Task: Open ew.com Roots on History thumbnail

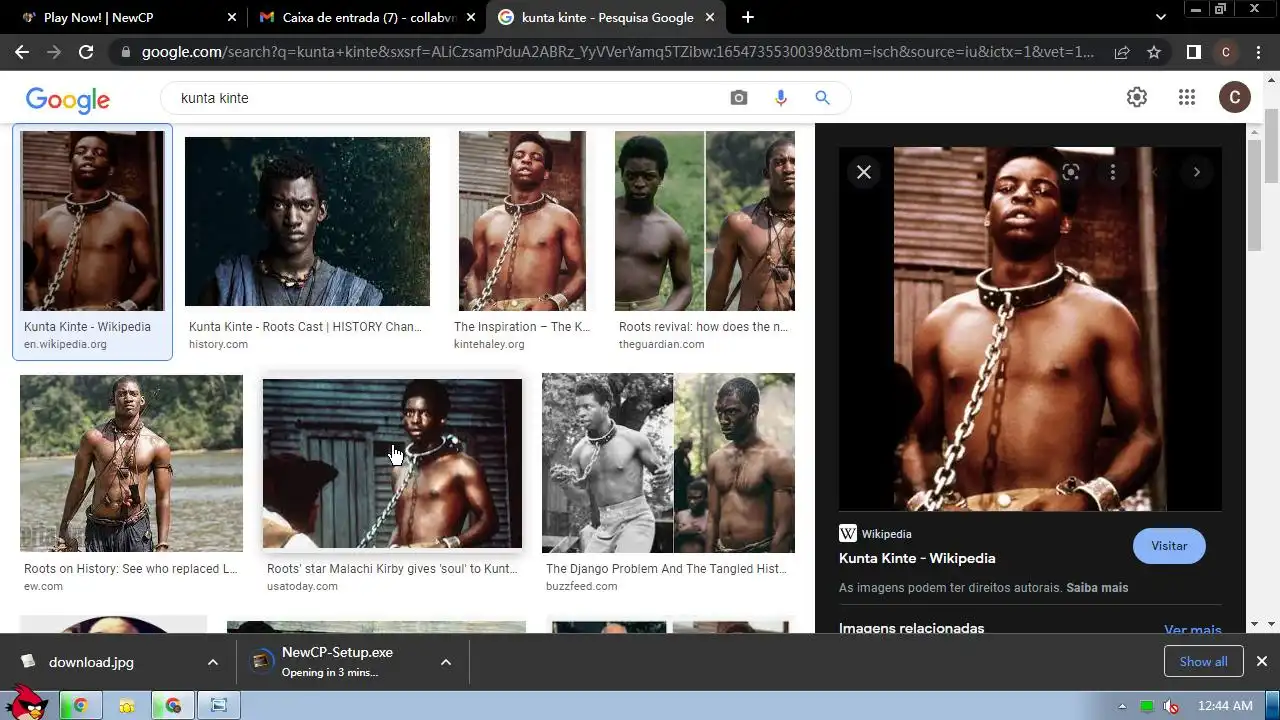Action: pos(131,463)
